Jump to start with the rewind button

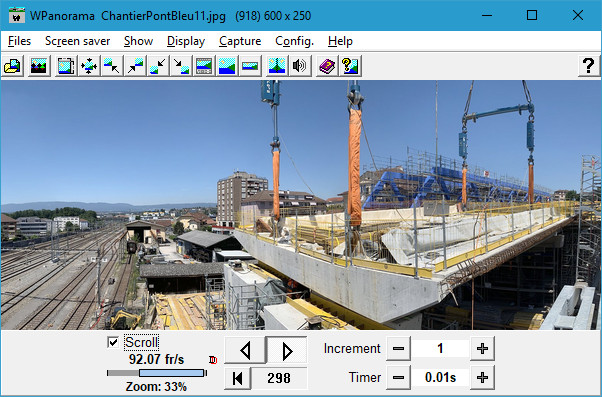238,378
